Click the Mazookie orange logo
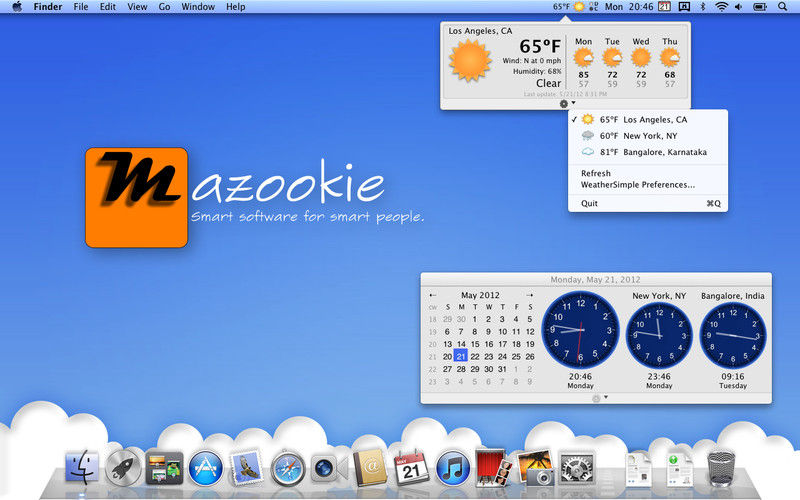 click(x=136, y=197)
